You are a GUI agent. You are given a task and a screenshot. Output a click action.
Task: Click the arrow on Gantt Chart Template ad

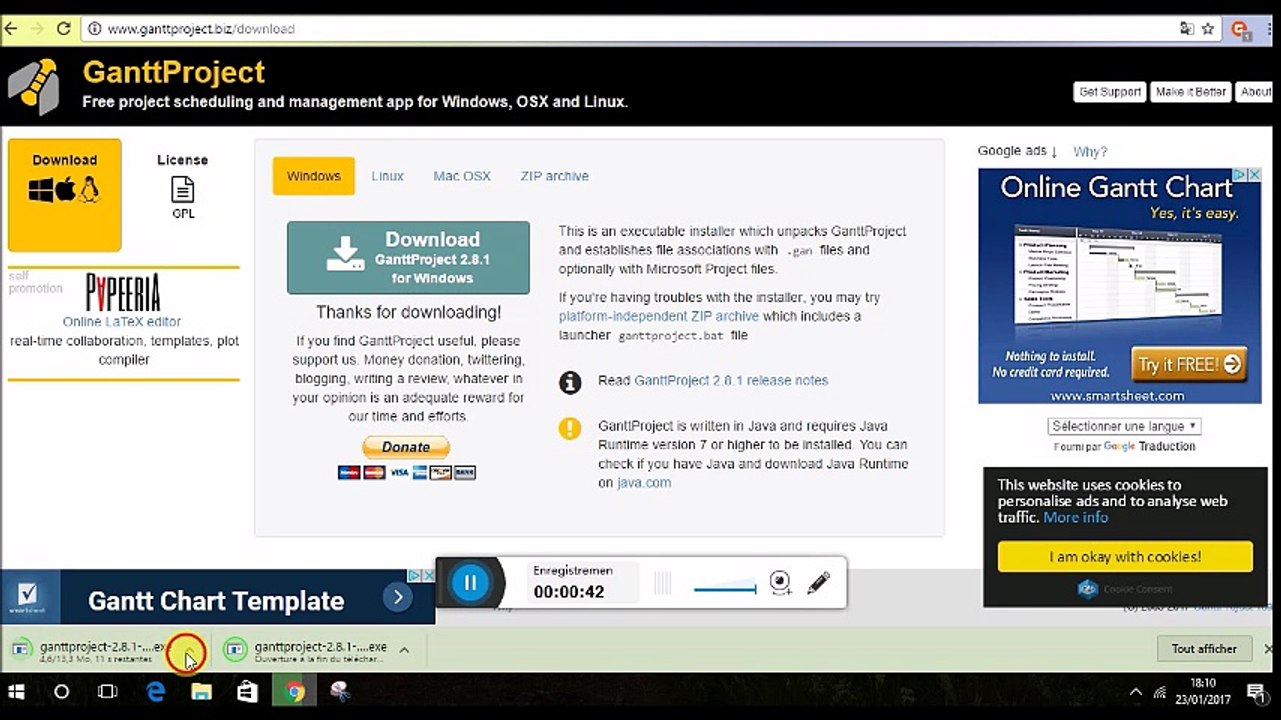(x=397, y=598)
